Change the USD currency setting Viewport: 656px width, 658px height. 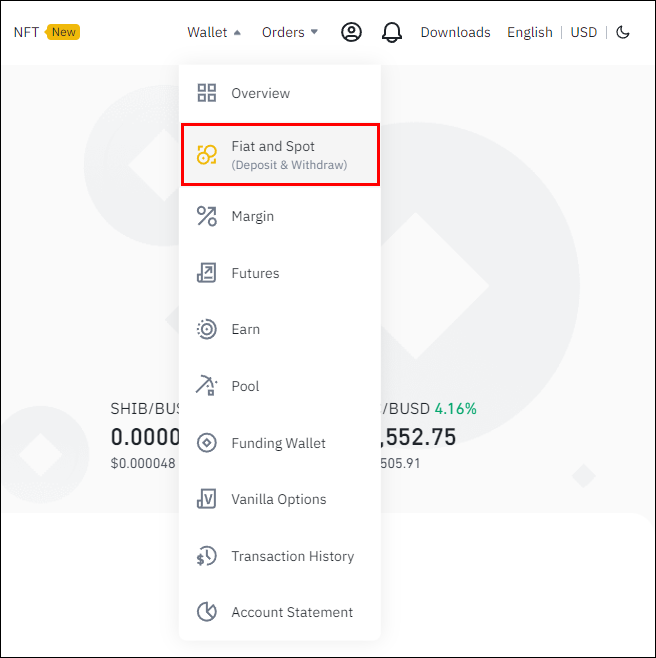pyautogui.click(x=584, y=32)
